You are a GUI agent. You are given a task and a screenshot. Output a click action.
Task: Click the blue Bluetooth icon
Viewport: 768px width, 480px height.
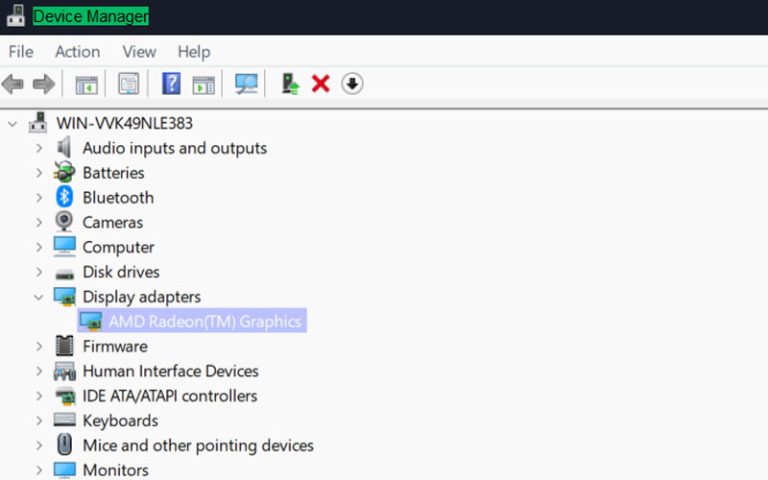coord(64,197)
